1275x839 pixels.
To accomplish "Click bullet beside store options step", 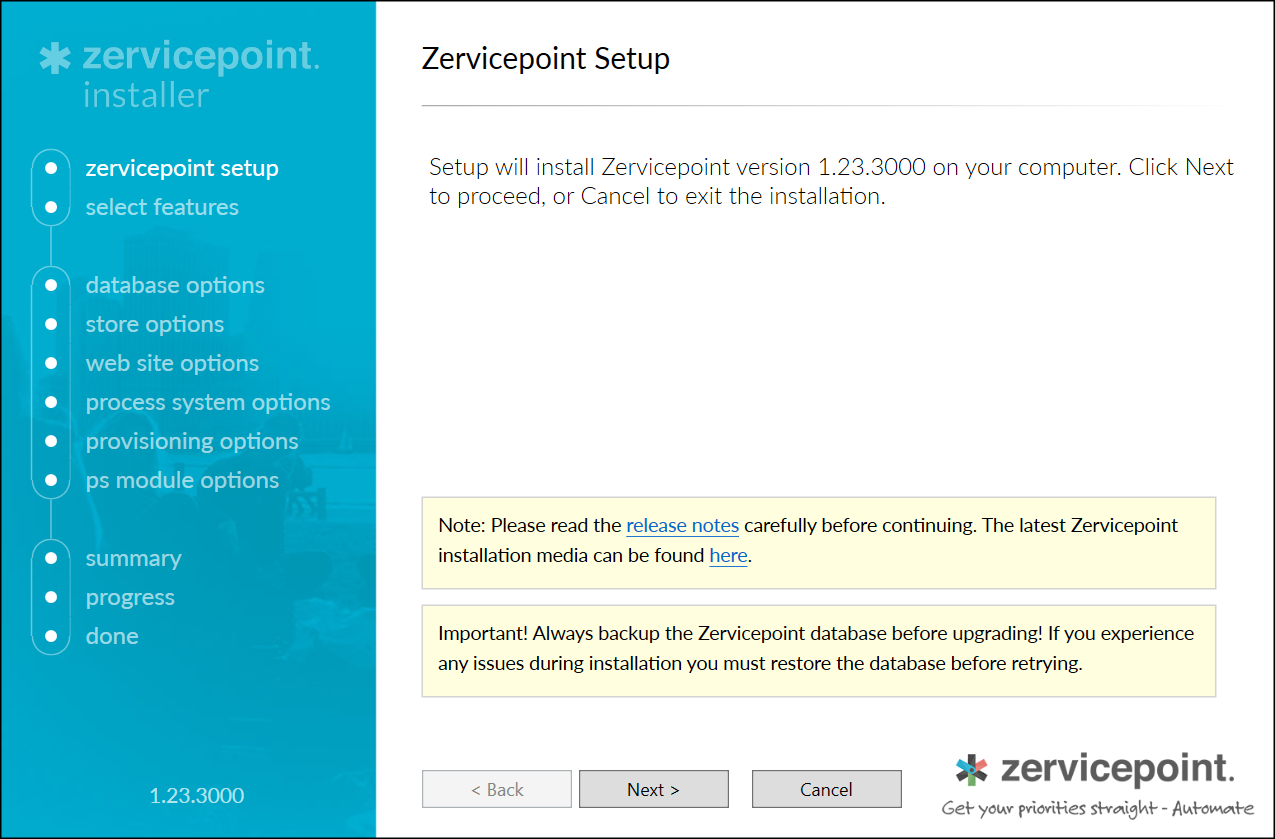I will (51, 324).
